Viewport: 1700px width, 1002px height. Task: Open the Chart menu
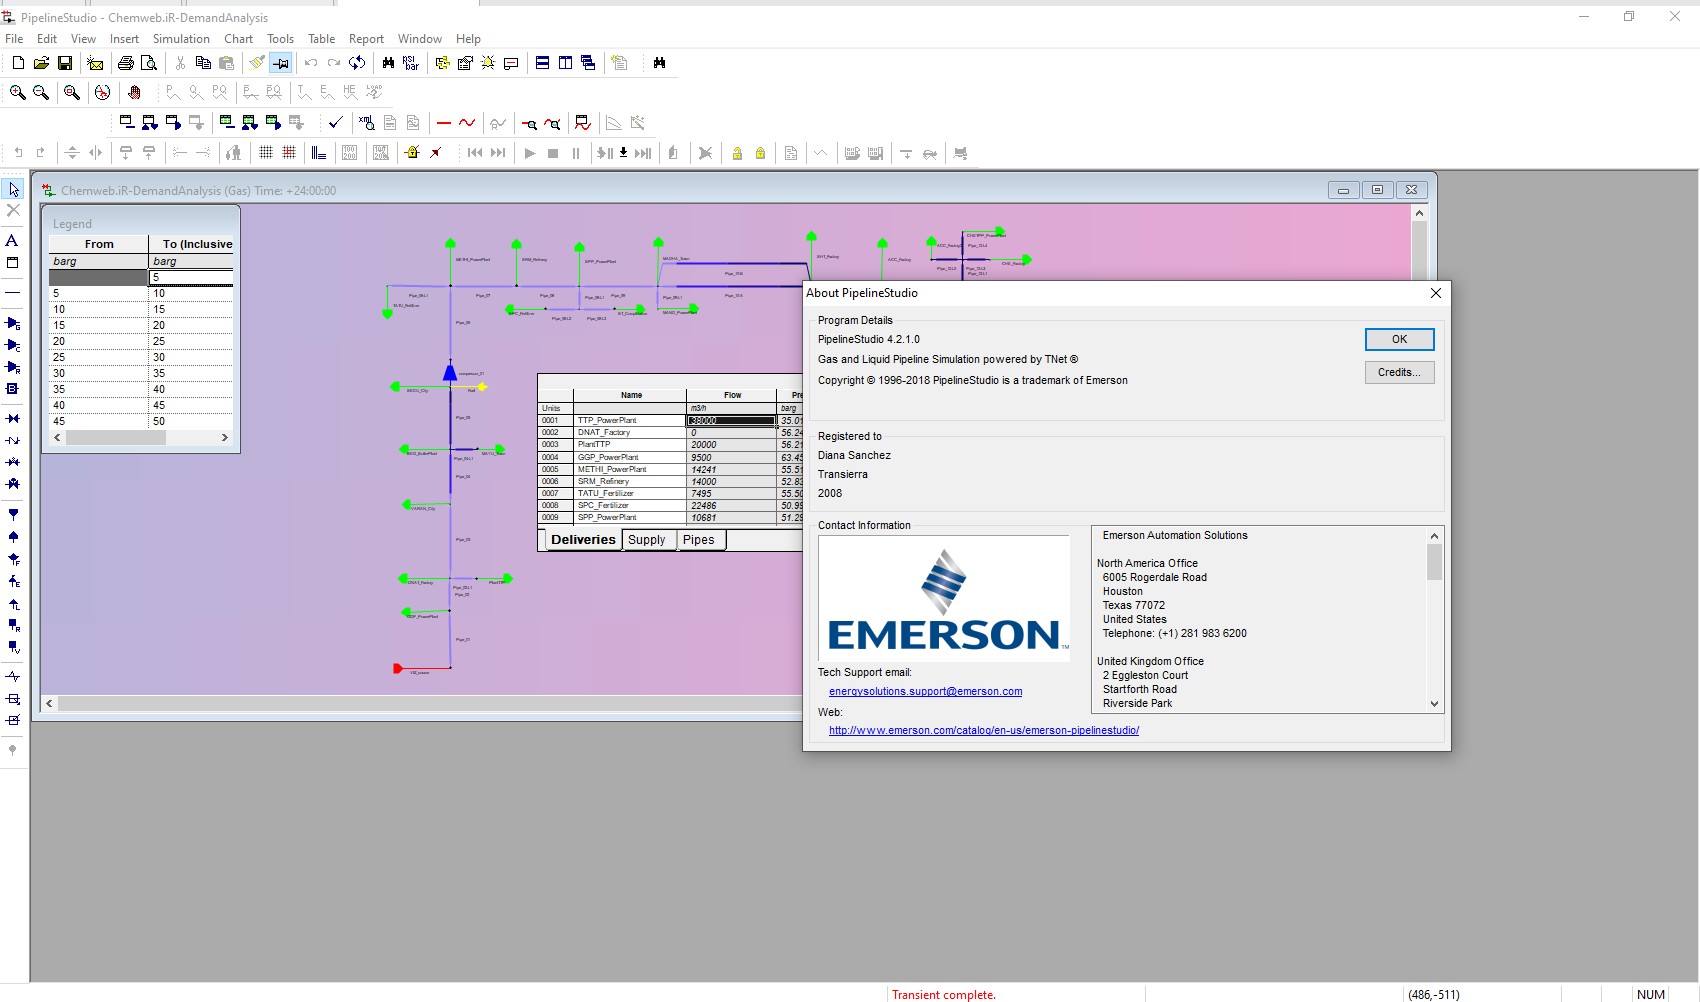(238, 39)
